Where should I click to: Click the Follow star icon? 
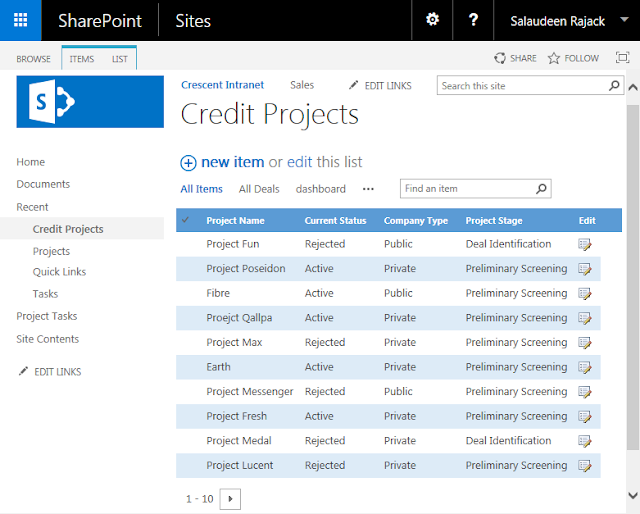553,58
